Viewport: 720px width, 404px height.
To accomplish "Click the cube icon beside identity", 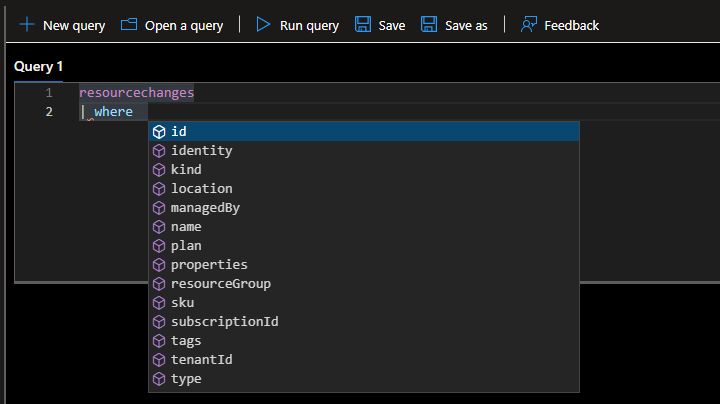I will point(159,151).
